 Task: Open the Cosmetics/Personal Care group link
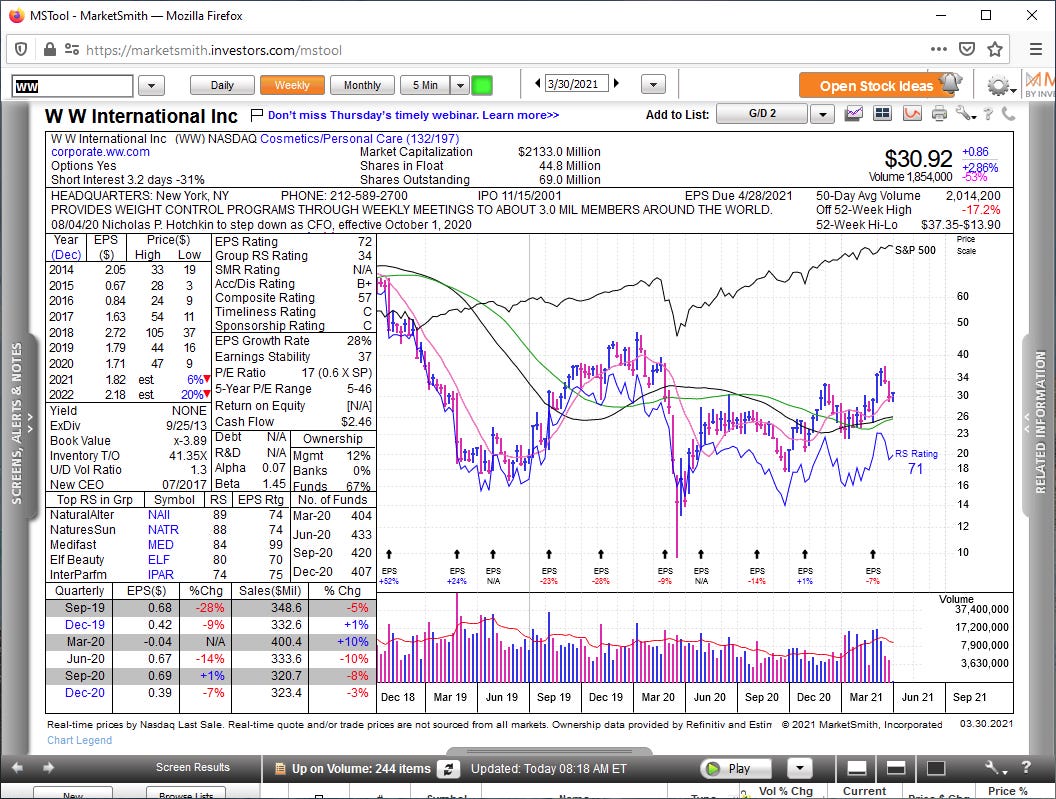(360, 139)
